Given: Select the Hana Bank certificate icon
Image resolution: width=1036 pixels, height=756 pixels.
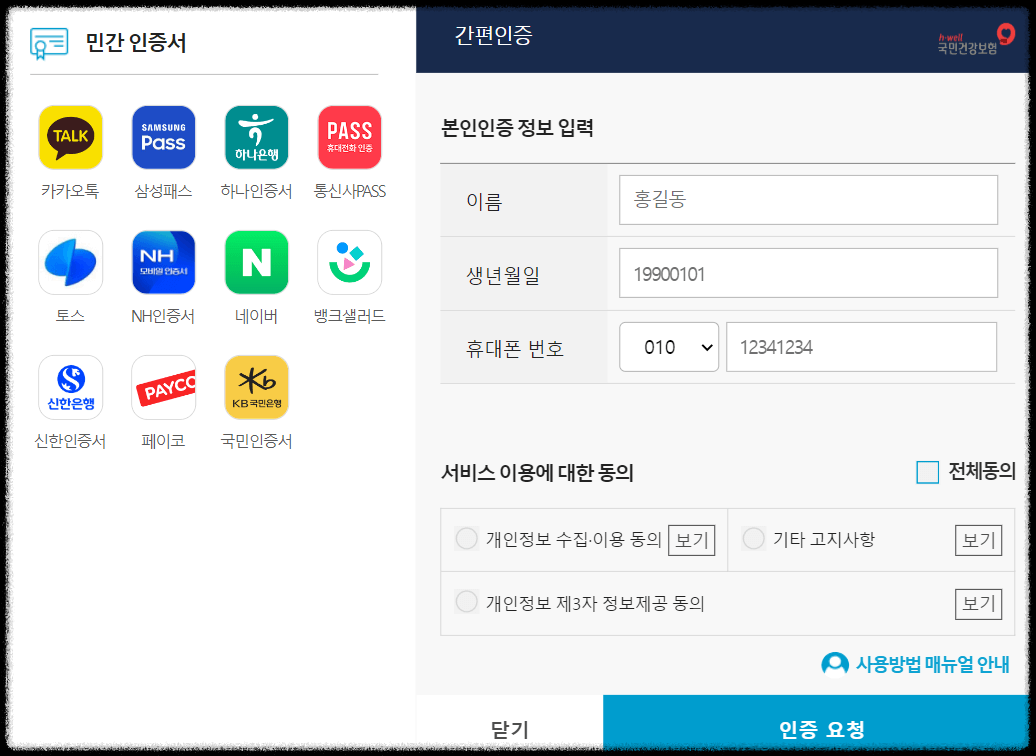Looking at the screenshot, I should pyautogui.click(x=255, y=137).
